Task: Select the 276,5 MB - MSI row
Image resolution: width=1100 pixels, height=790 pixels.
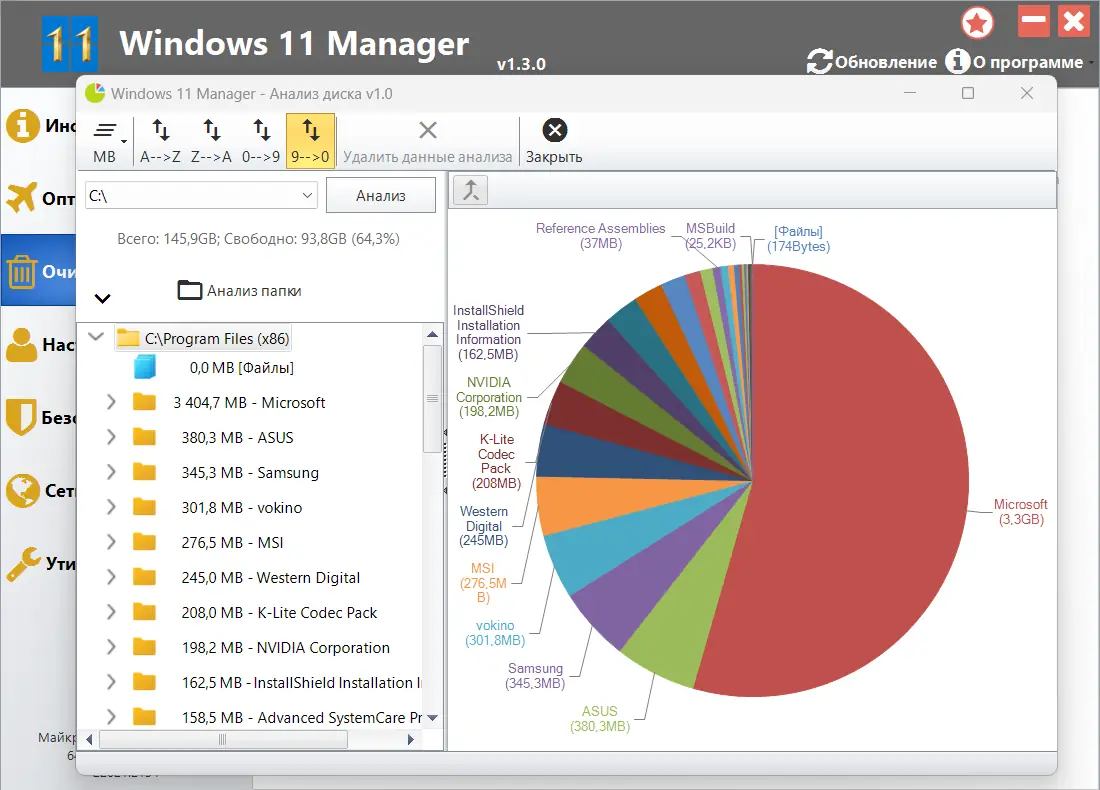Action: click(x=232, y=542)
